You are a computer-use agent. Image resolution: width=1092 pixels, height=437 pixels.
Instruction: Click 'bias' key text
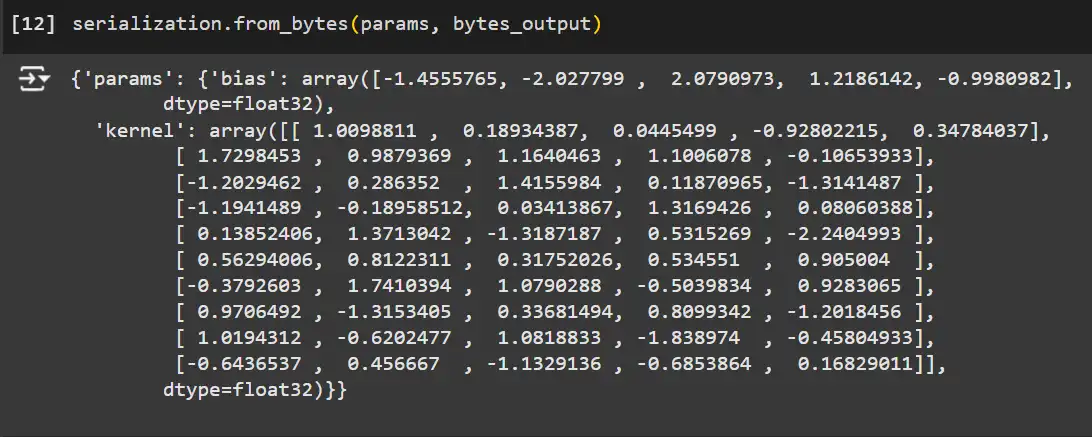click(x=244, y=79)
